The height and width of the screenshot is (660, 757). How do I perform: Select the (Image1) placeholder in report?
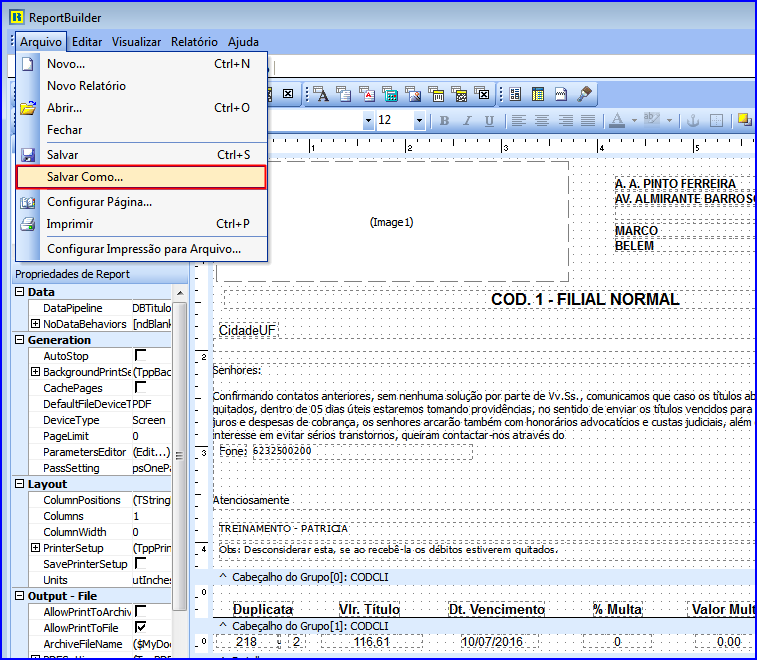click(x=392, y=222)
